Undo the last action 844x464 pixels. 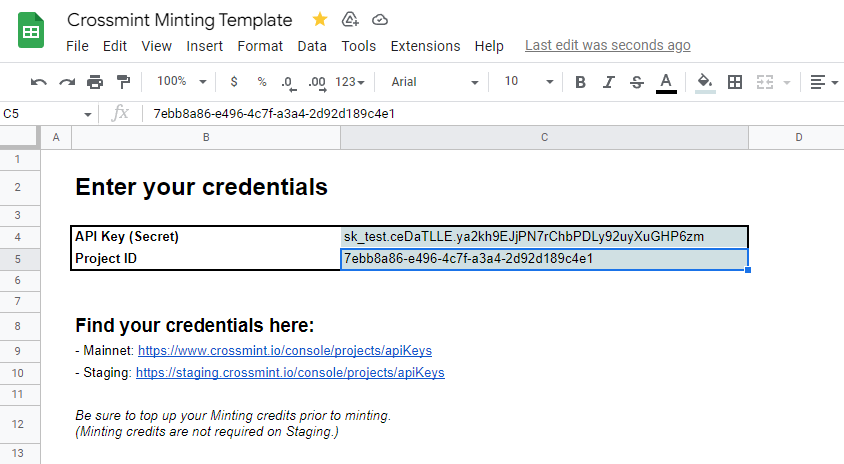[x=38, y=82]
